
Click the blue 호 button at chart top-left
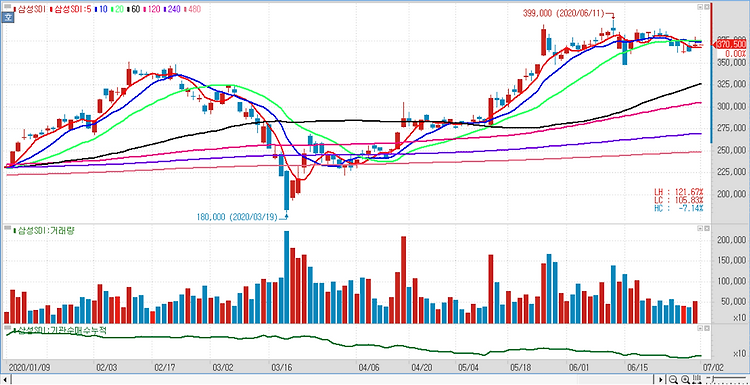point(8,18)
